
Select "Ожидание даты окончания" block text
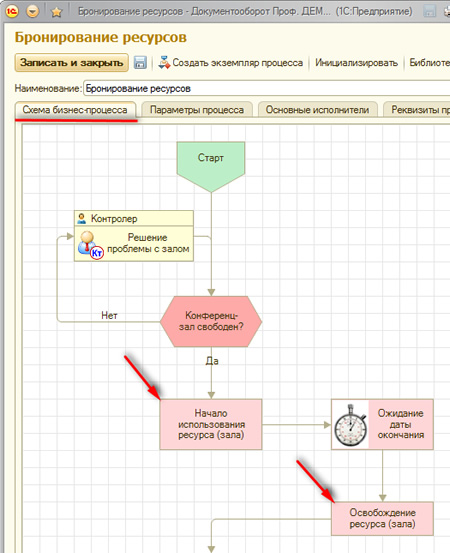pyautogui.click(x=401, y=424)
